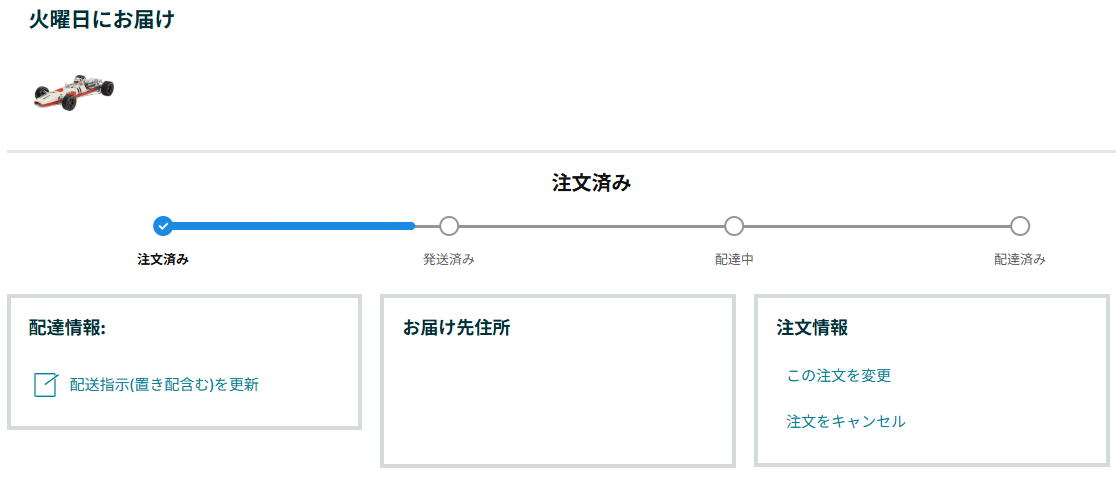Click the pencil edit icon in 配達情報

(x=45, y=385)
